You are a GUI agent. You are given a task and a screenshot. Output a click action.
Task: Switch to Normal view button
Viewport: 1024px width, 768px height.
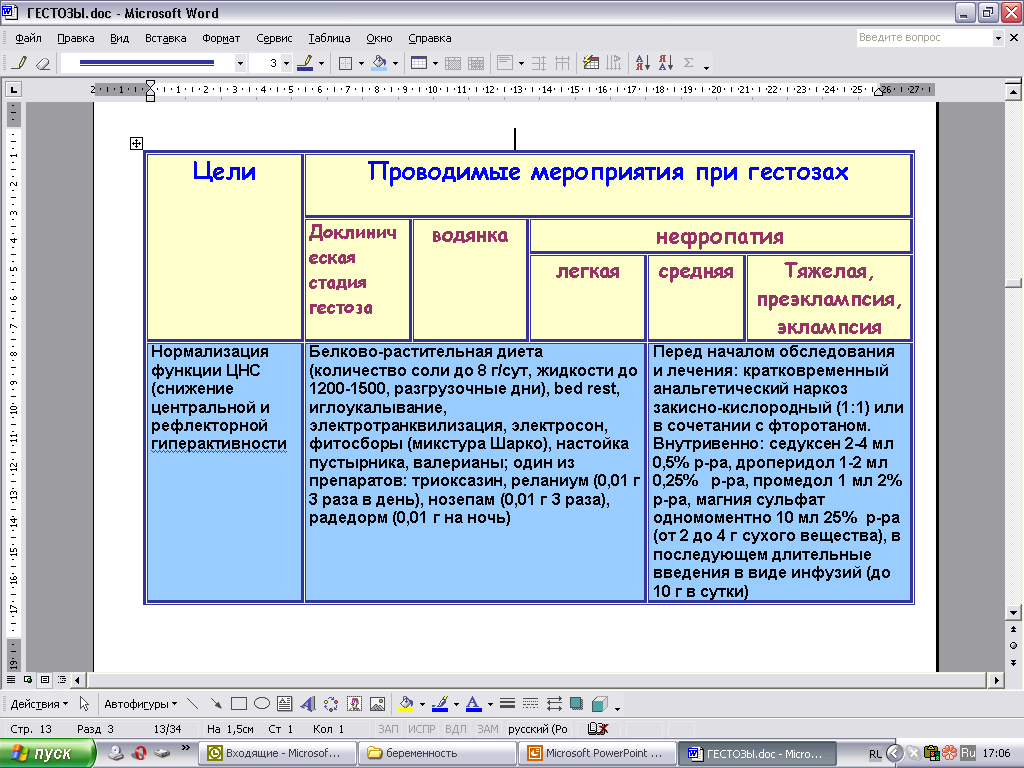(x=11, y=680)
